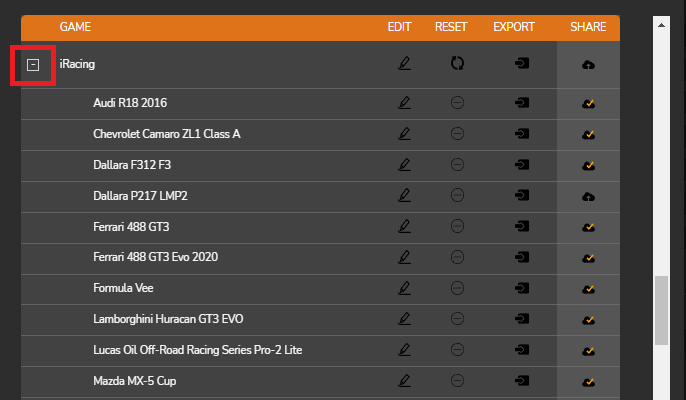This screenshot has height=400, width=686.
Task: Export Ferrari 488 GT3 Evo 2020 profile
Action: 522,257
